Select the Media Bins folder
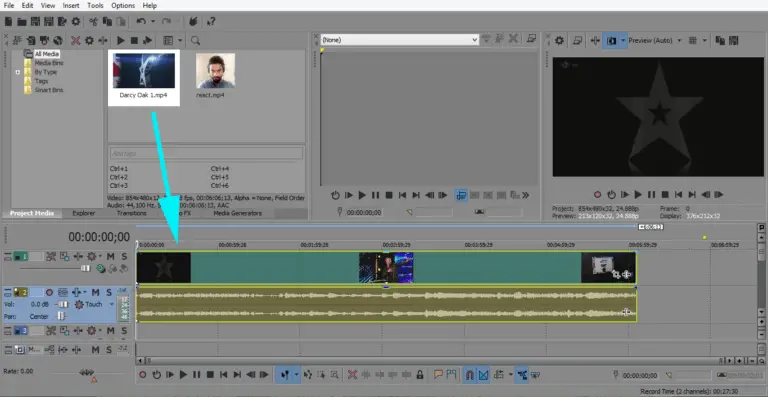 pyautogui.click(x=49, y=63)
